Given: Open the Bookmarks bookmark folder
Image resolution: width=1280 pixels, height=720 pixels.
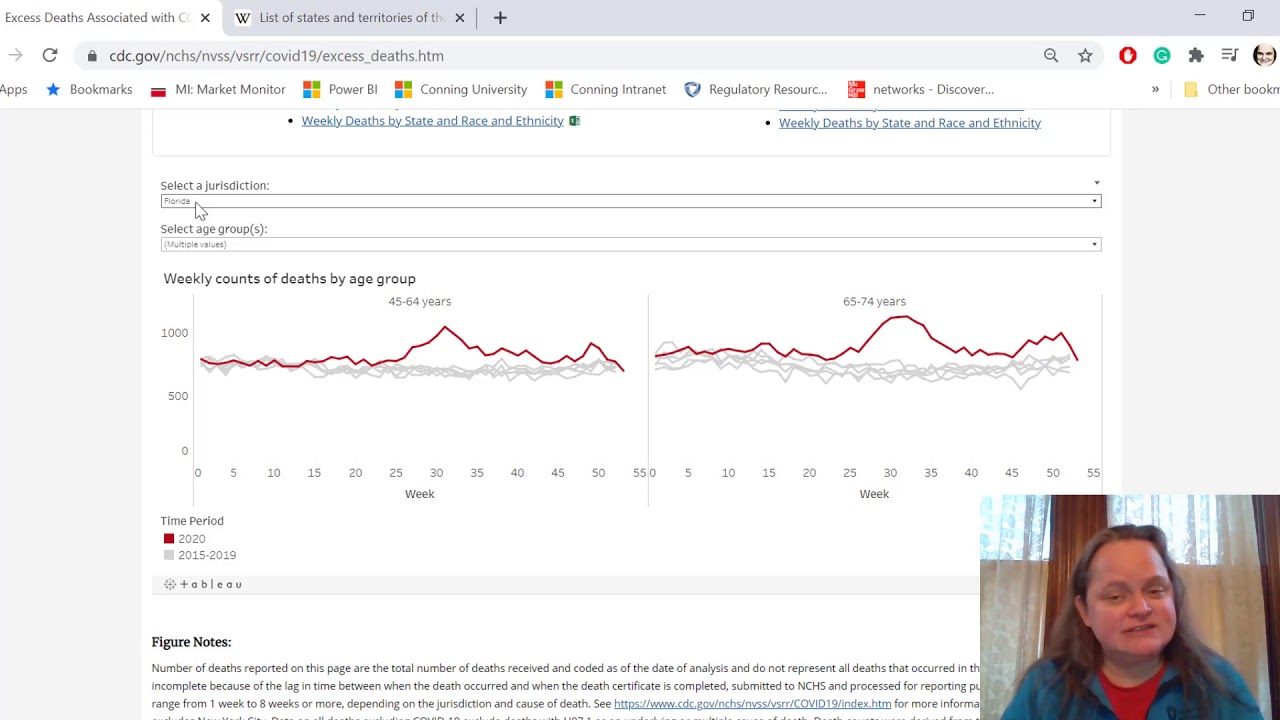Looking at the screenshot, I should (x=89, y=89).
